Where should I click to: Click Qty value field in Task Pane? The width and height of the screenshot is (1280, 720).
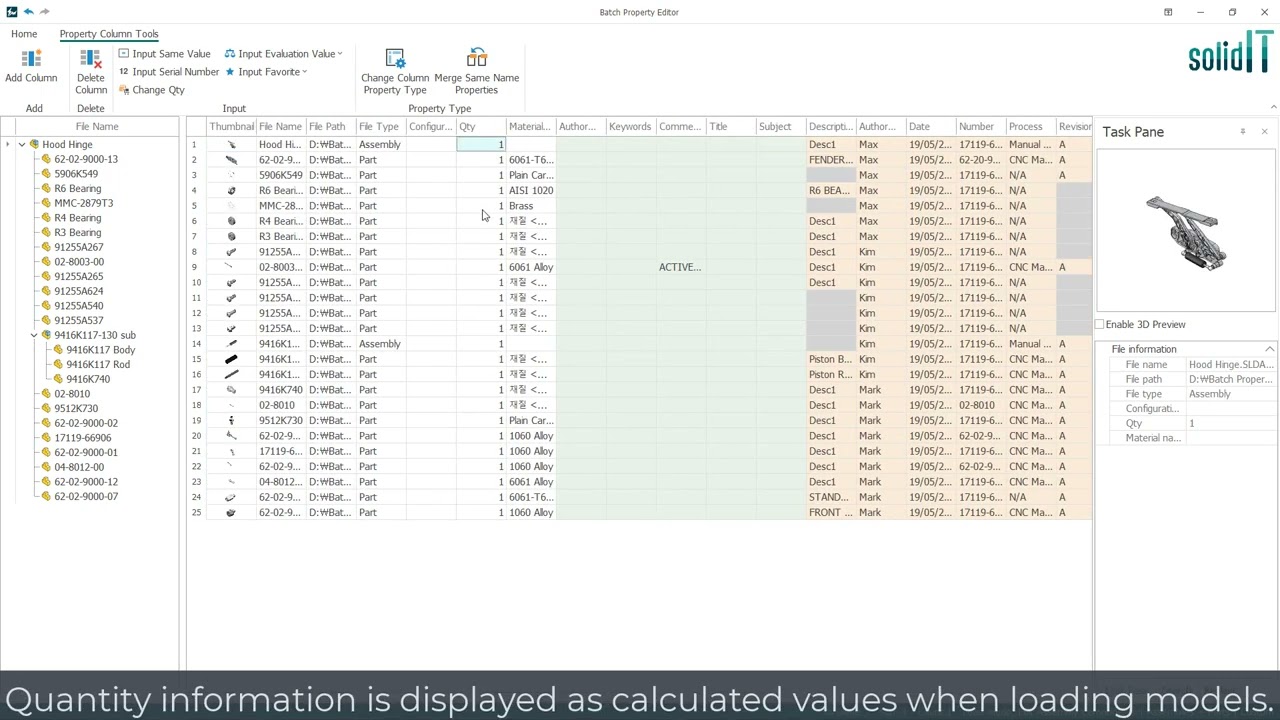(x=1231, y=424)
